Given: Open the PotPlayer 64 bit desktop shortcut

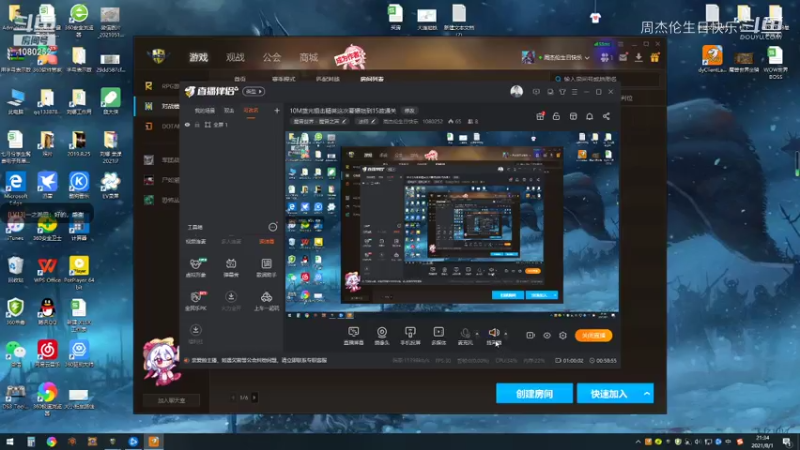Looking at the screenshot, I should 79,272.
